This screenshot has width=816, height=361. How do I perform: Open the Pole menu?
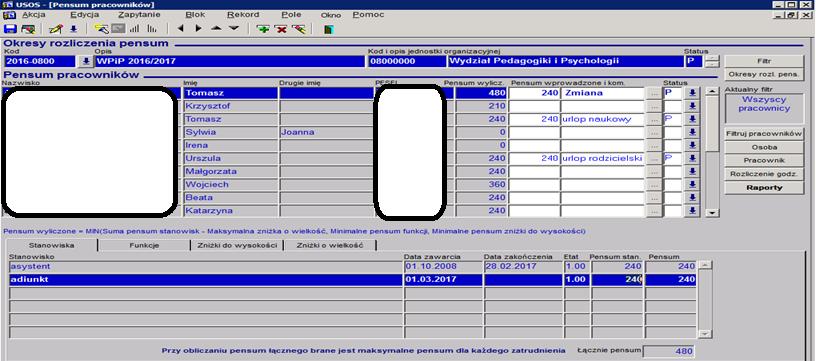pyautogui.click(x=291, y=15)
